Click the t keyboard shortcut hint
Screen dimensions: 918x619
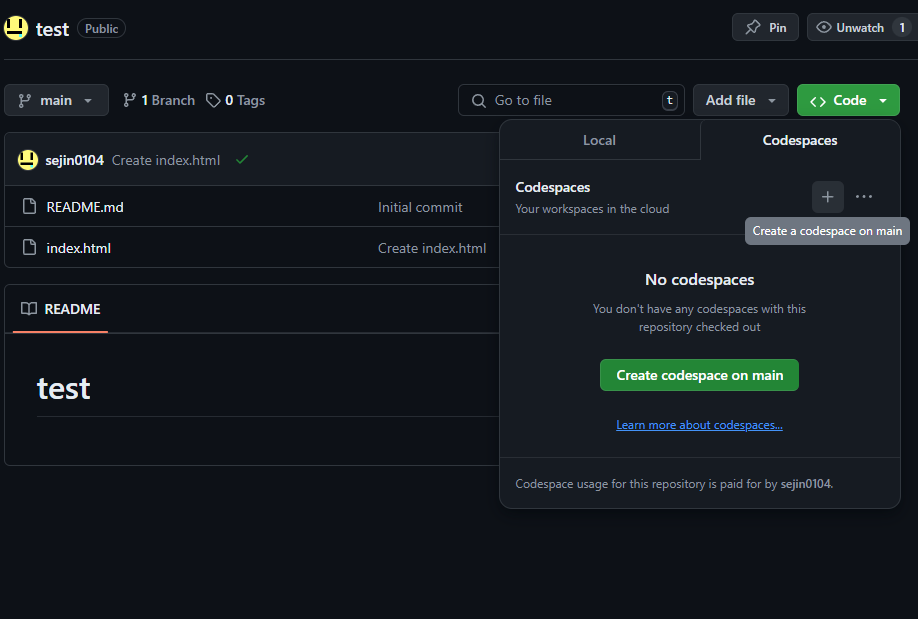[670, 101]
